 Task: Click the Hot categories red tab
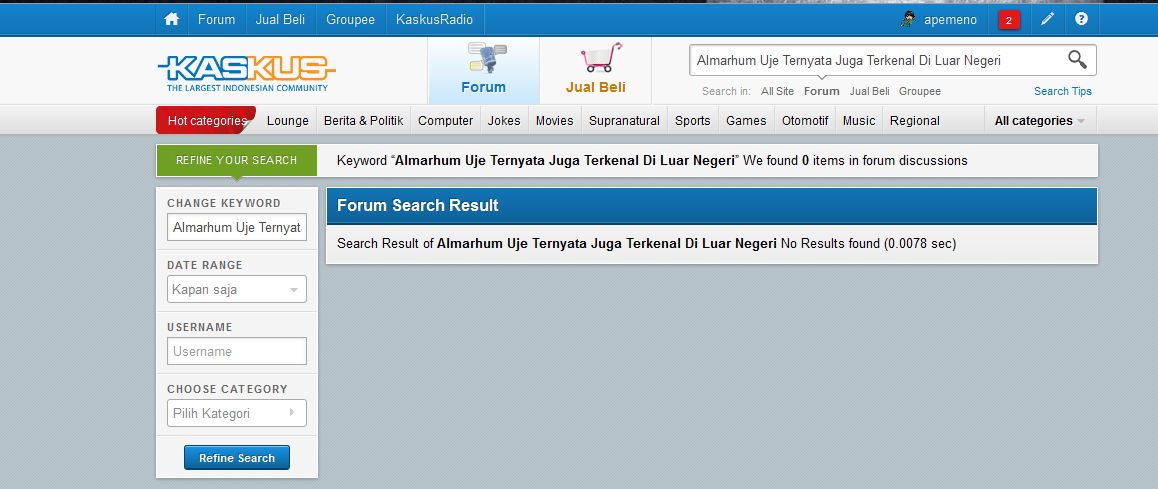tap(206, 120)
